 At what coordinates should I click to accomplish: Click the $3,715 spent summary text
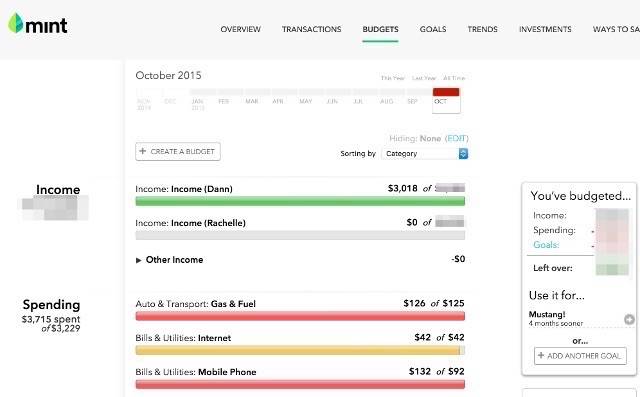(51, 319)
